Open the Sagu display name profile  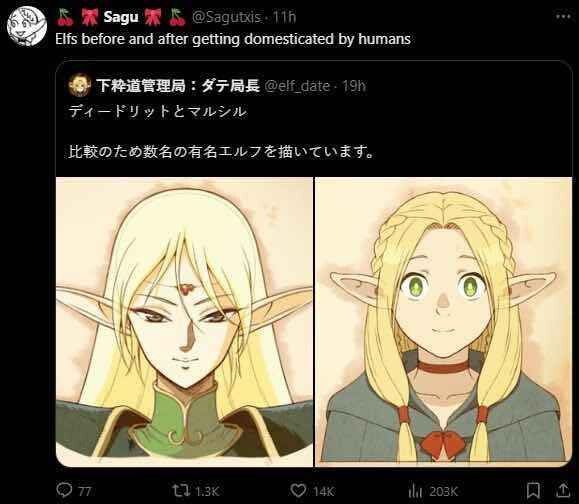coord(121,17)
